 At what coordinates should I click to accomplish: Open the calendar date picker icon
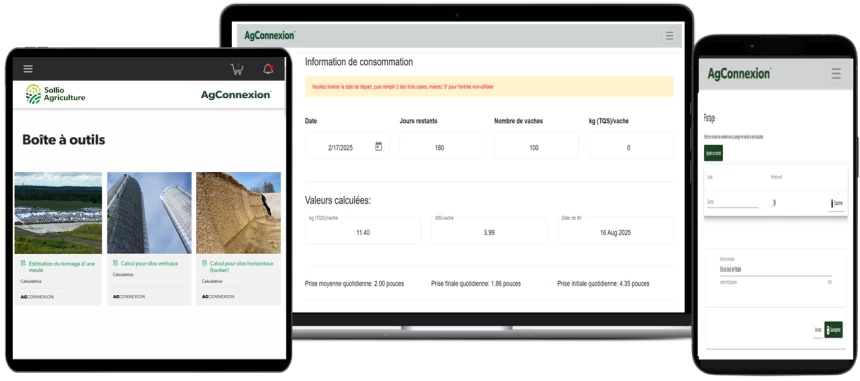click(x=378, y=146)
